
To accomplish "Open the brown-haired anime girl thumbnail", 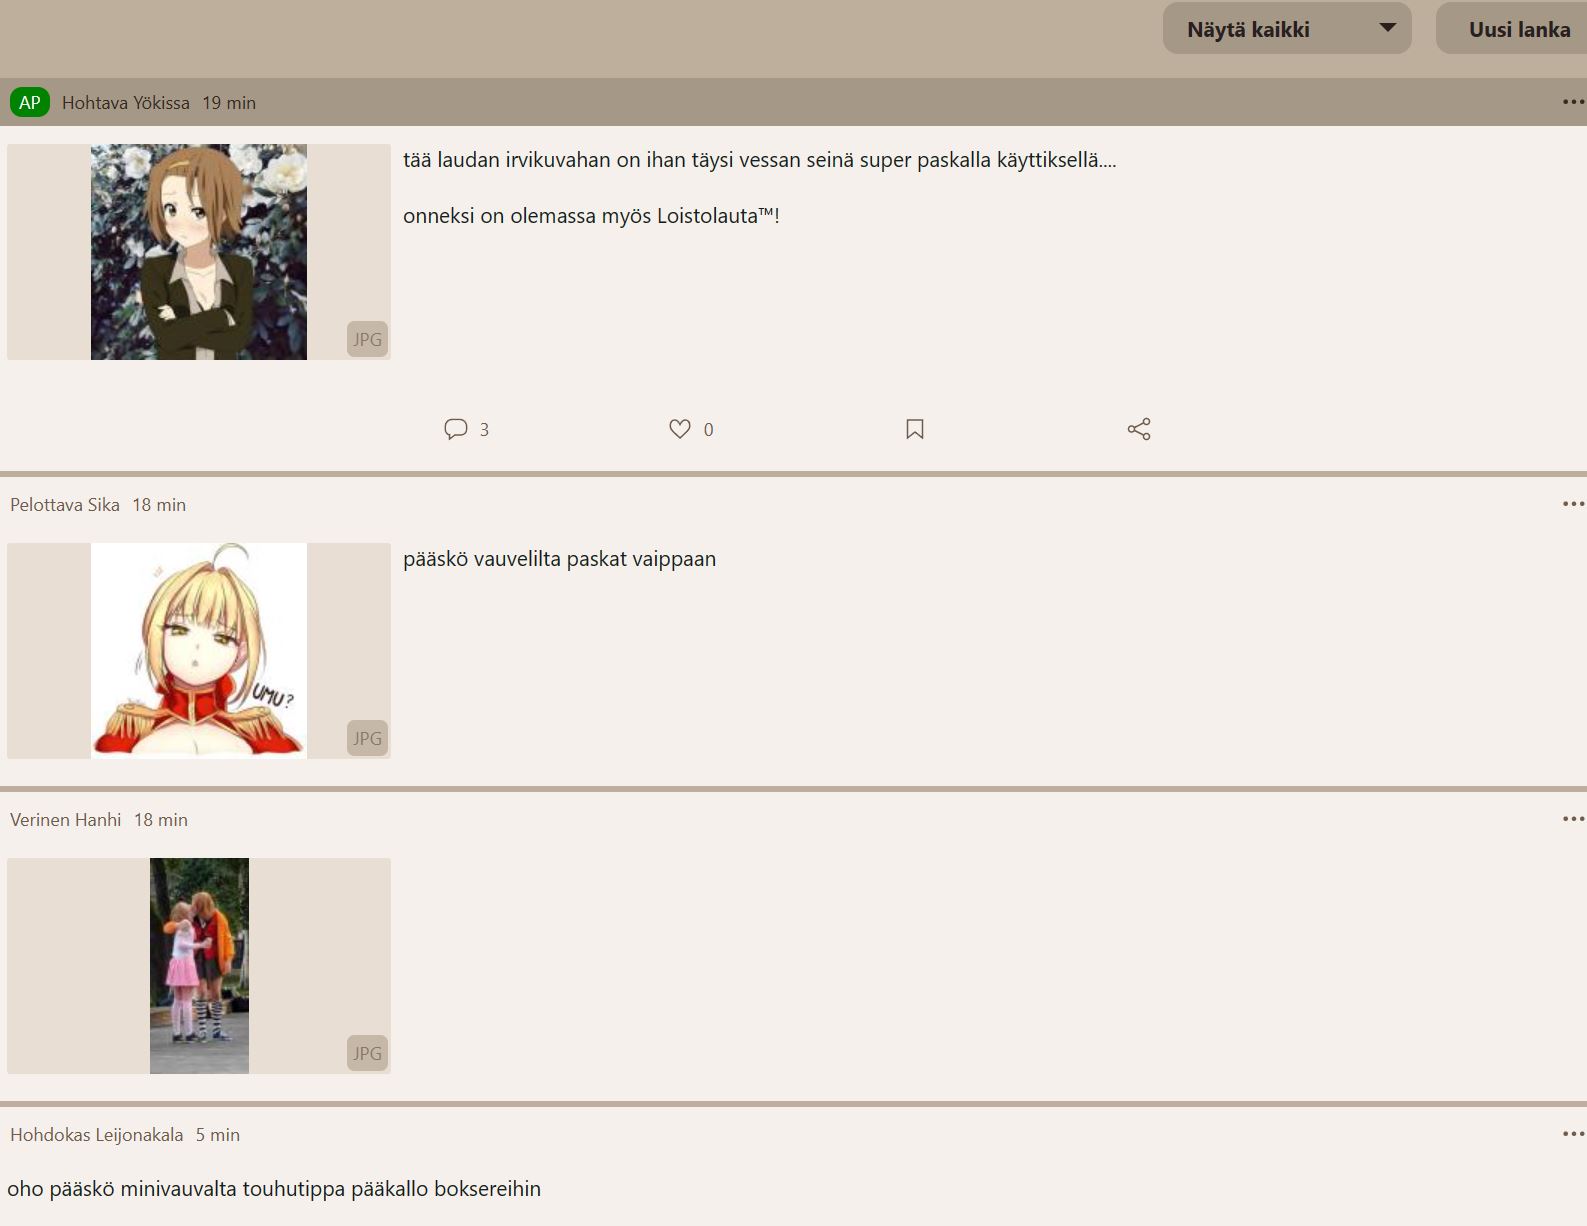I will (199, 252).
